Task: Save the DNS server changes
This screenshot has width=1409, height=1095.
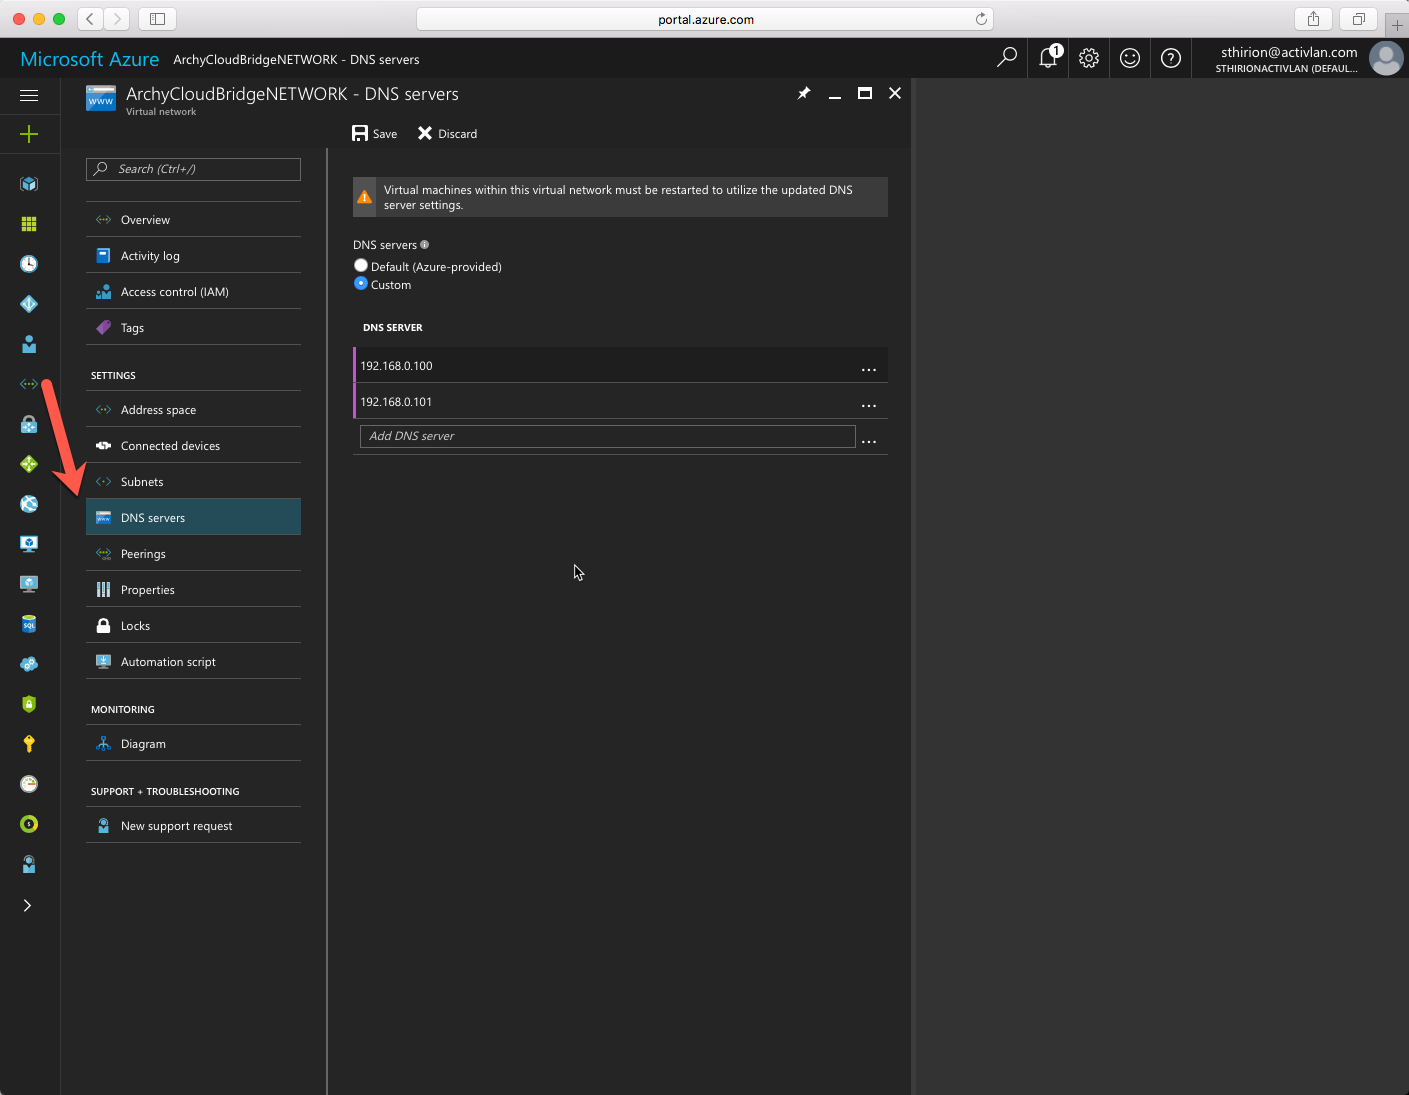Action: pyautogui.click(x=375, y=134)
